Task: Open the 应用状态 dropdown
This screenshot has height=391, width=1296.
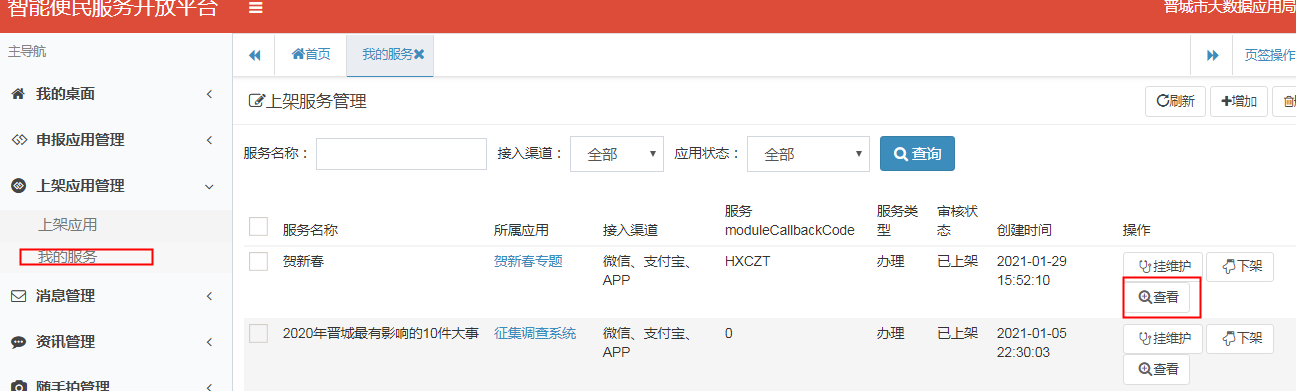Action: (x=808, y=154)
